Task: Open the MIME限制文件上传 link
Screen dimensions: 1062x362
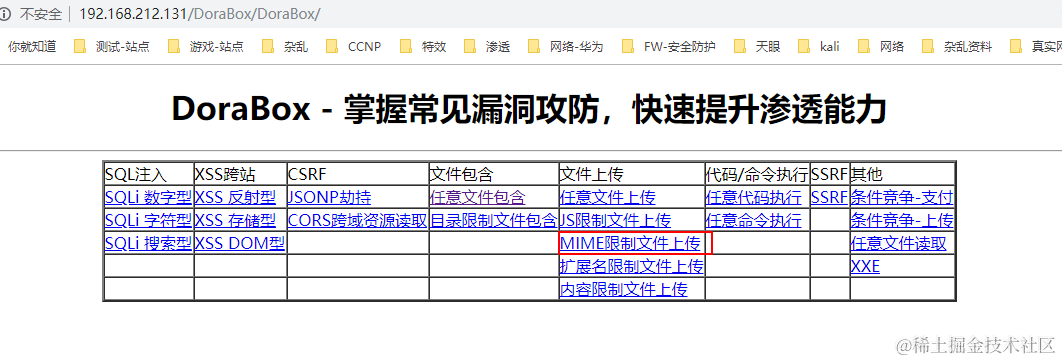Action: tap(630, 243)
